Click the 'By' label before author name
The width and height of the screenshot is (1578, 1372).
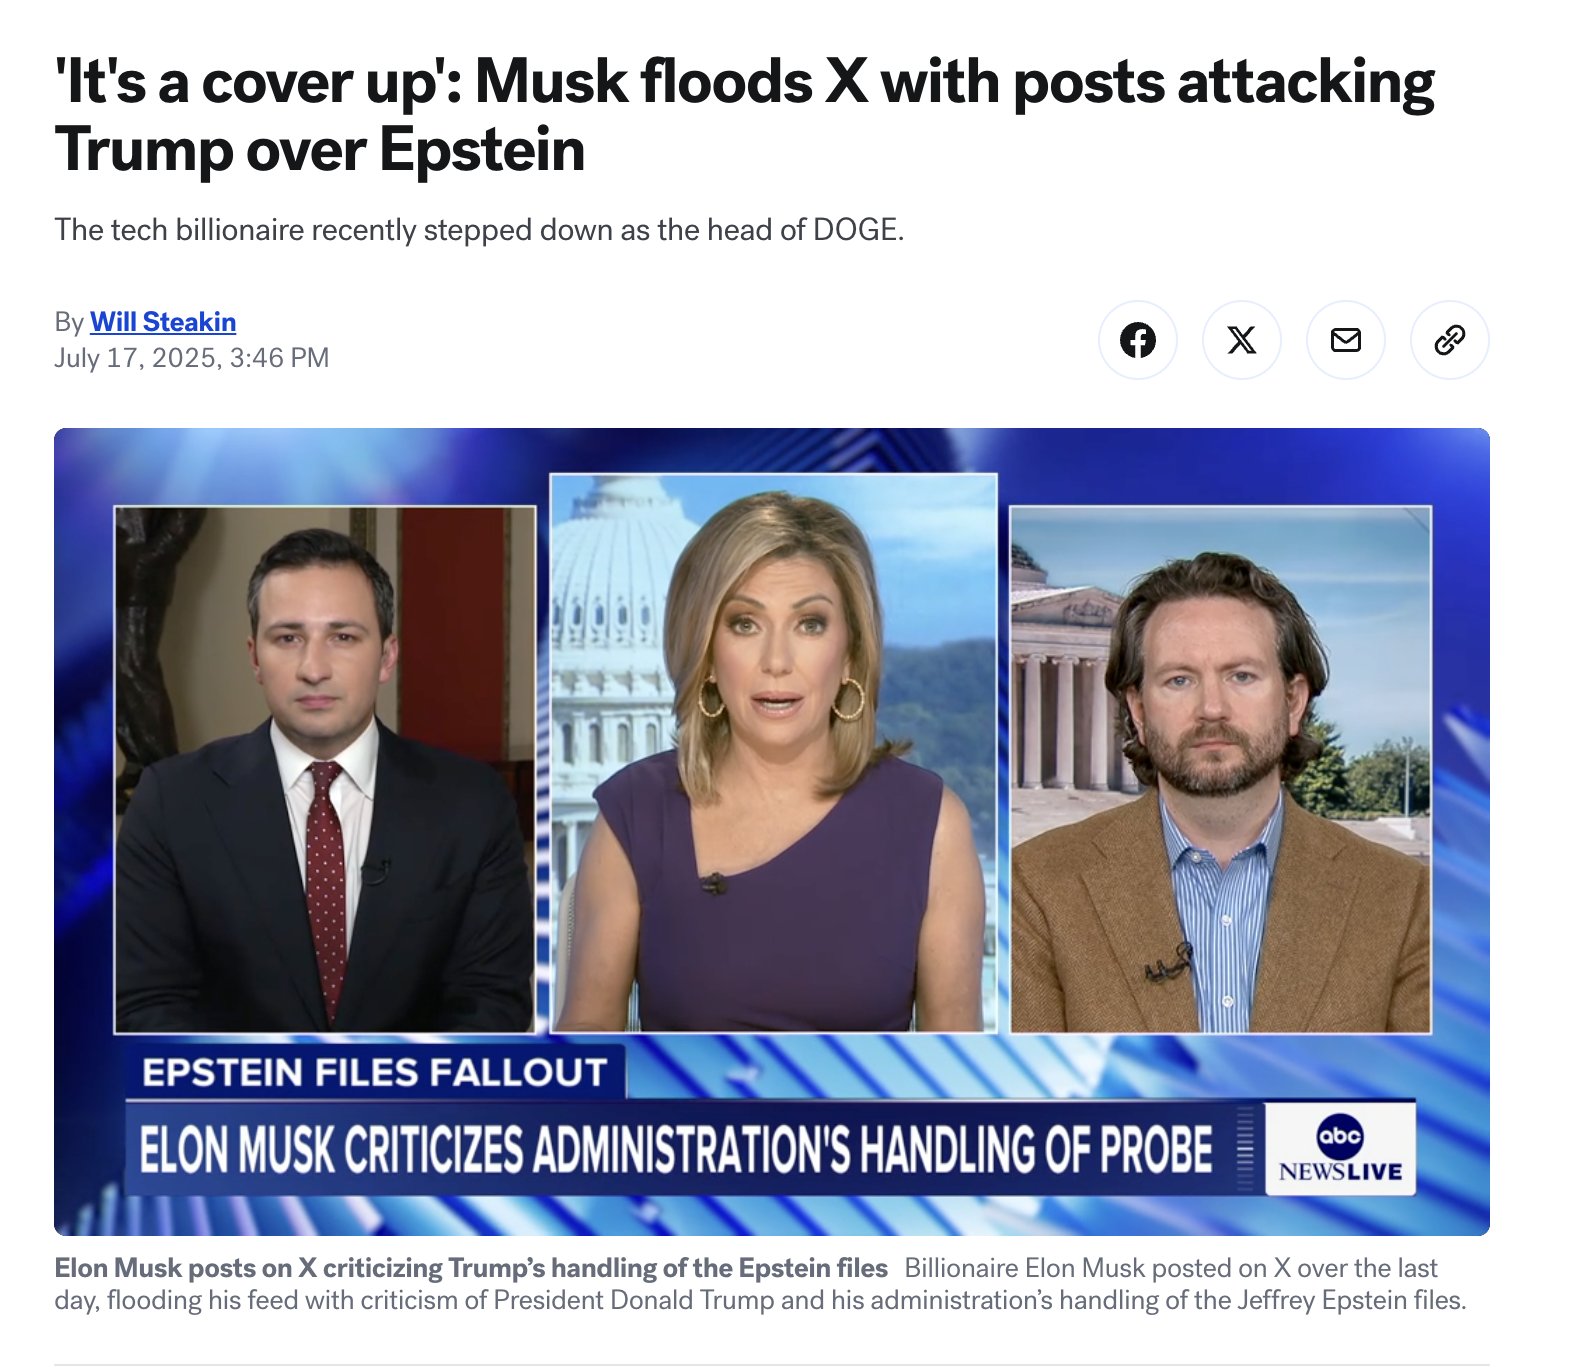click(x=69, y=322)
